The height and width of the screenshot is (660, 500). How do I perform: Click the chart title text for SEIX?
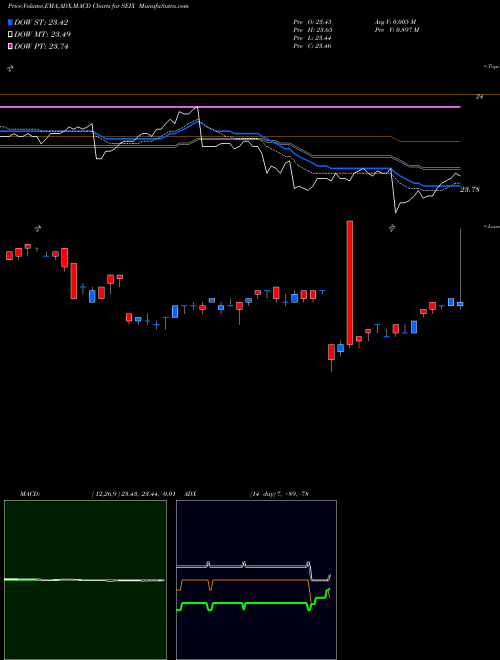coord(98,6)
